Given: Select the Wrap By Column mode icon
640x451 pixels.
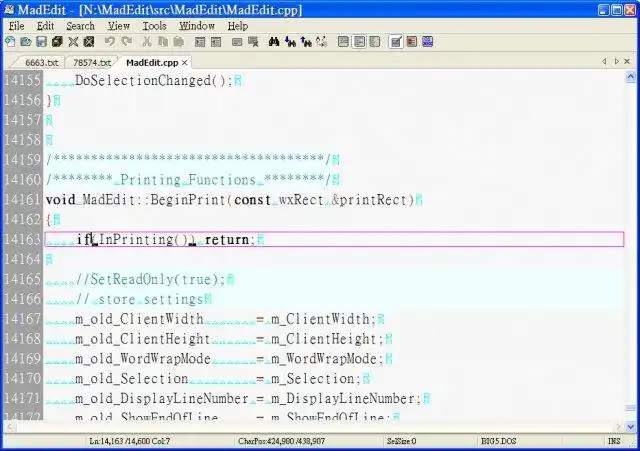Looking at the screenshot, I should point(375,42).
